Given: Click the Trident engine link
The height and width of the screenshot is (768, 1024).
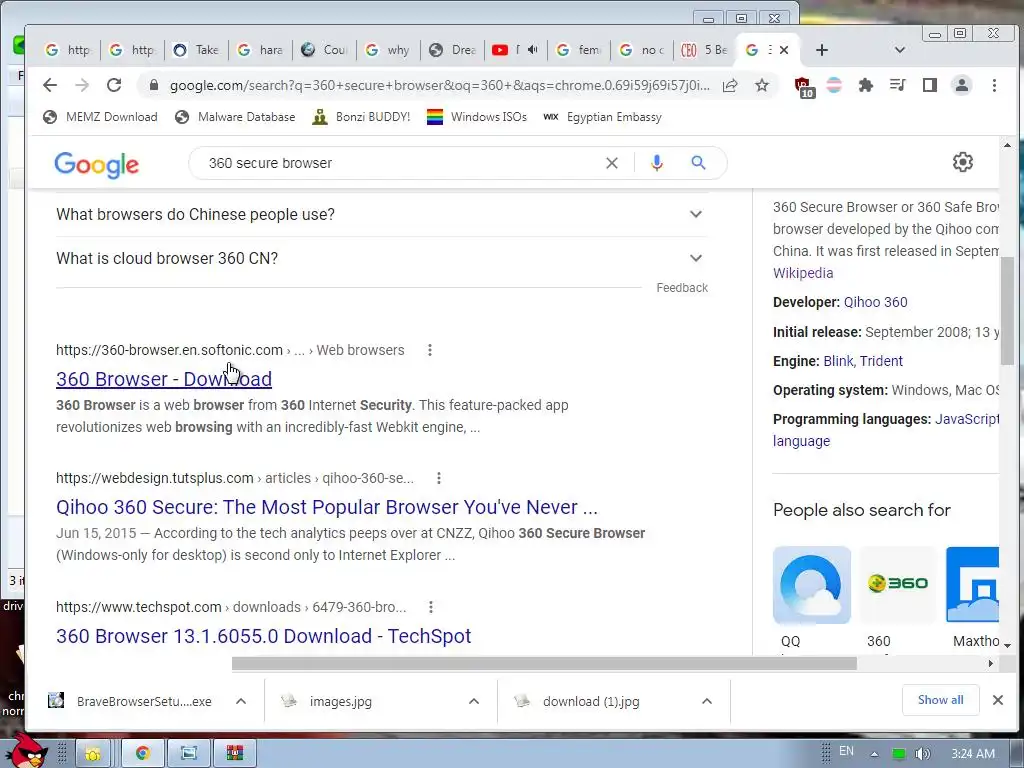Looking at the screenshot, I should click(881, 361).
